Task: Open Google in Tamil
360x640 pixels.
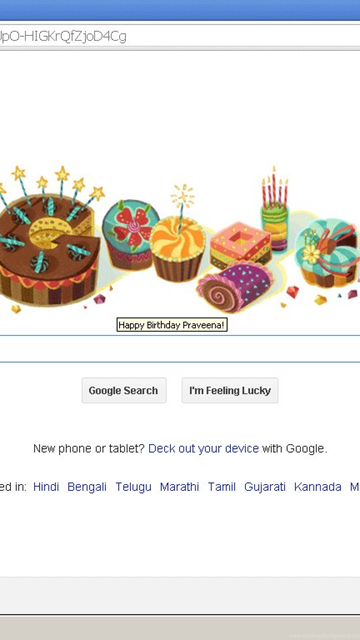Action: click(222, 487)
